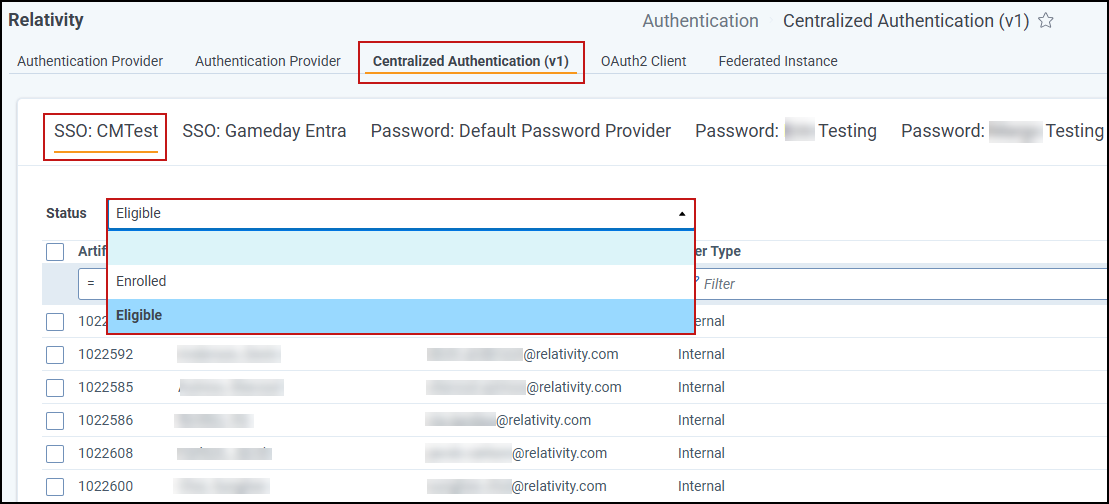This screenshot has width=1109, height=504.
Task: Select the SSO: CMTest provider tab
Action: pyautogui.click(x=106, y=131)
